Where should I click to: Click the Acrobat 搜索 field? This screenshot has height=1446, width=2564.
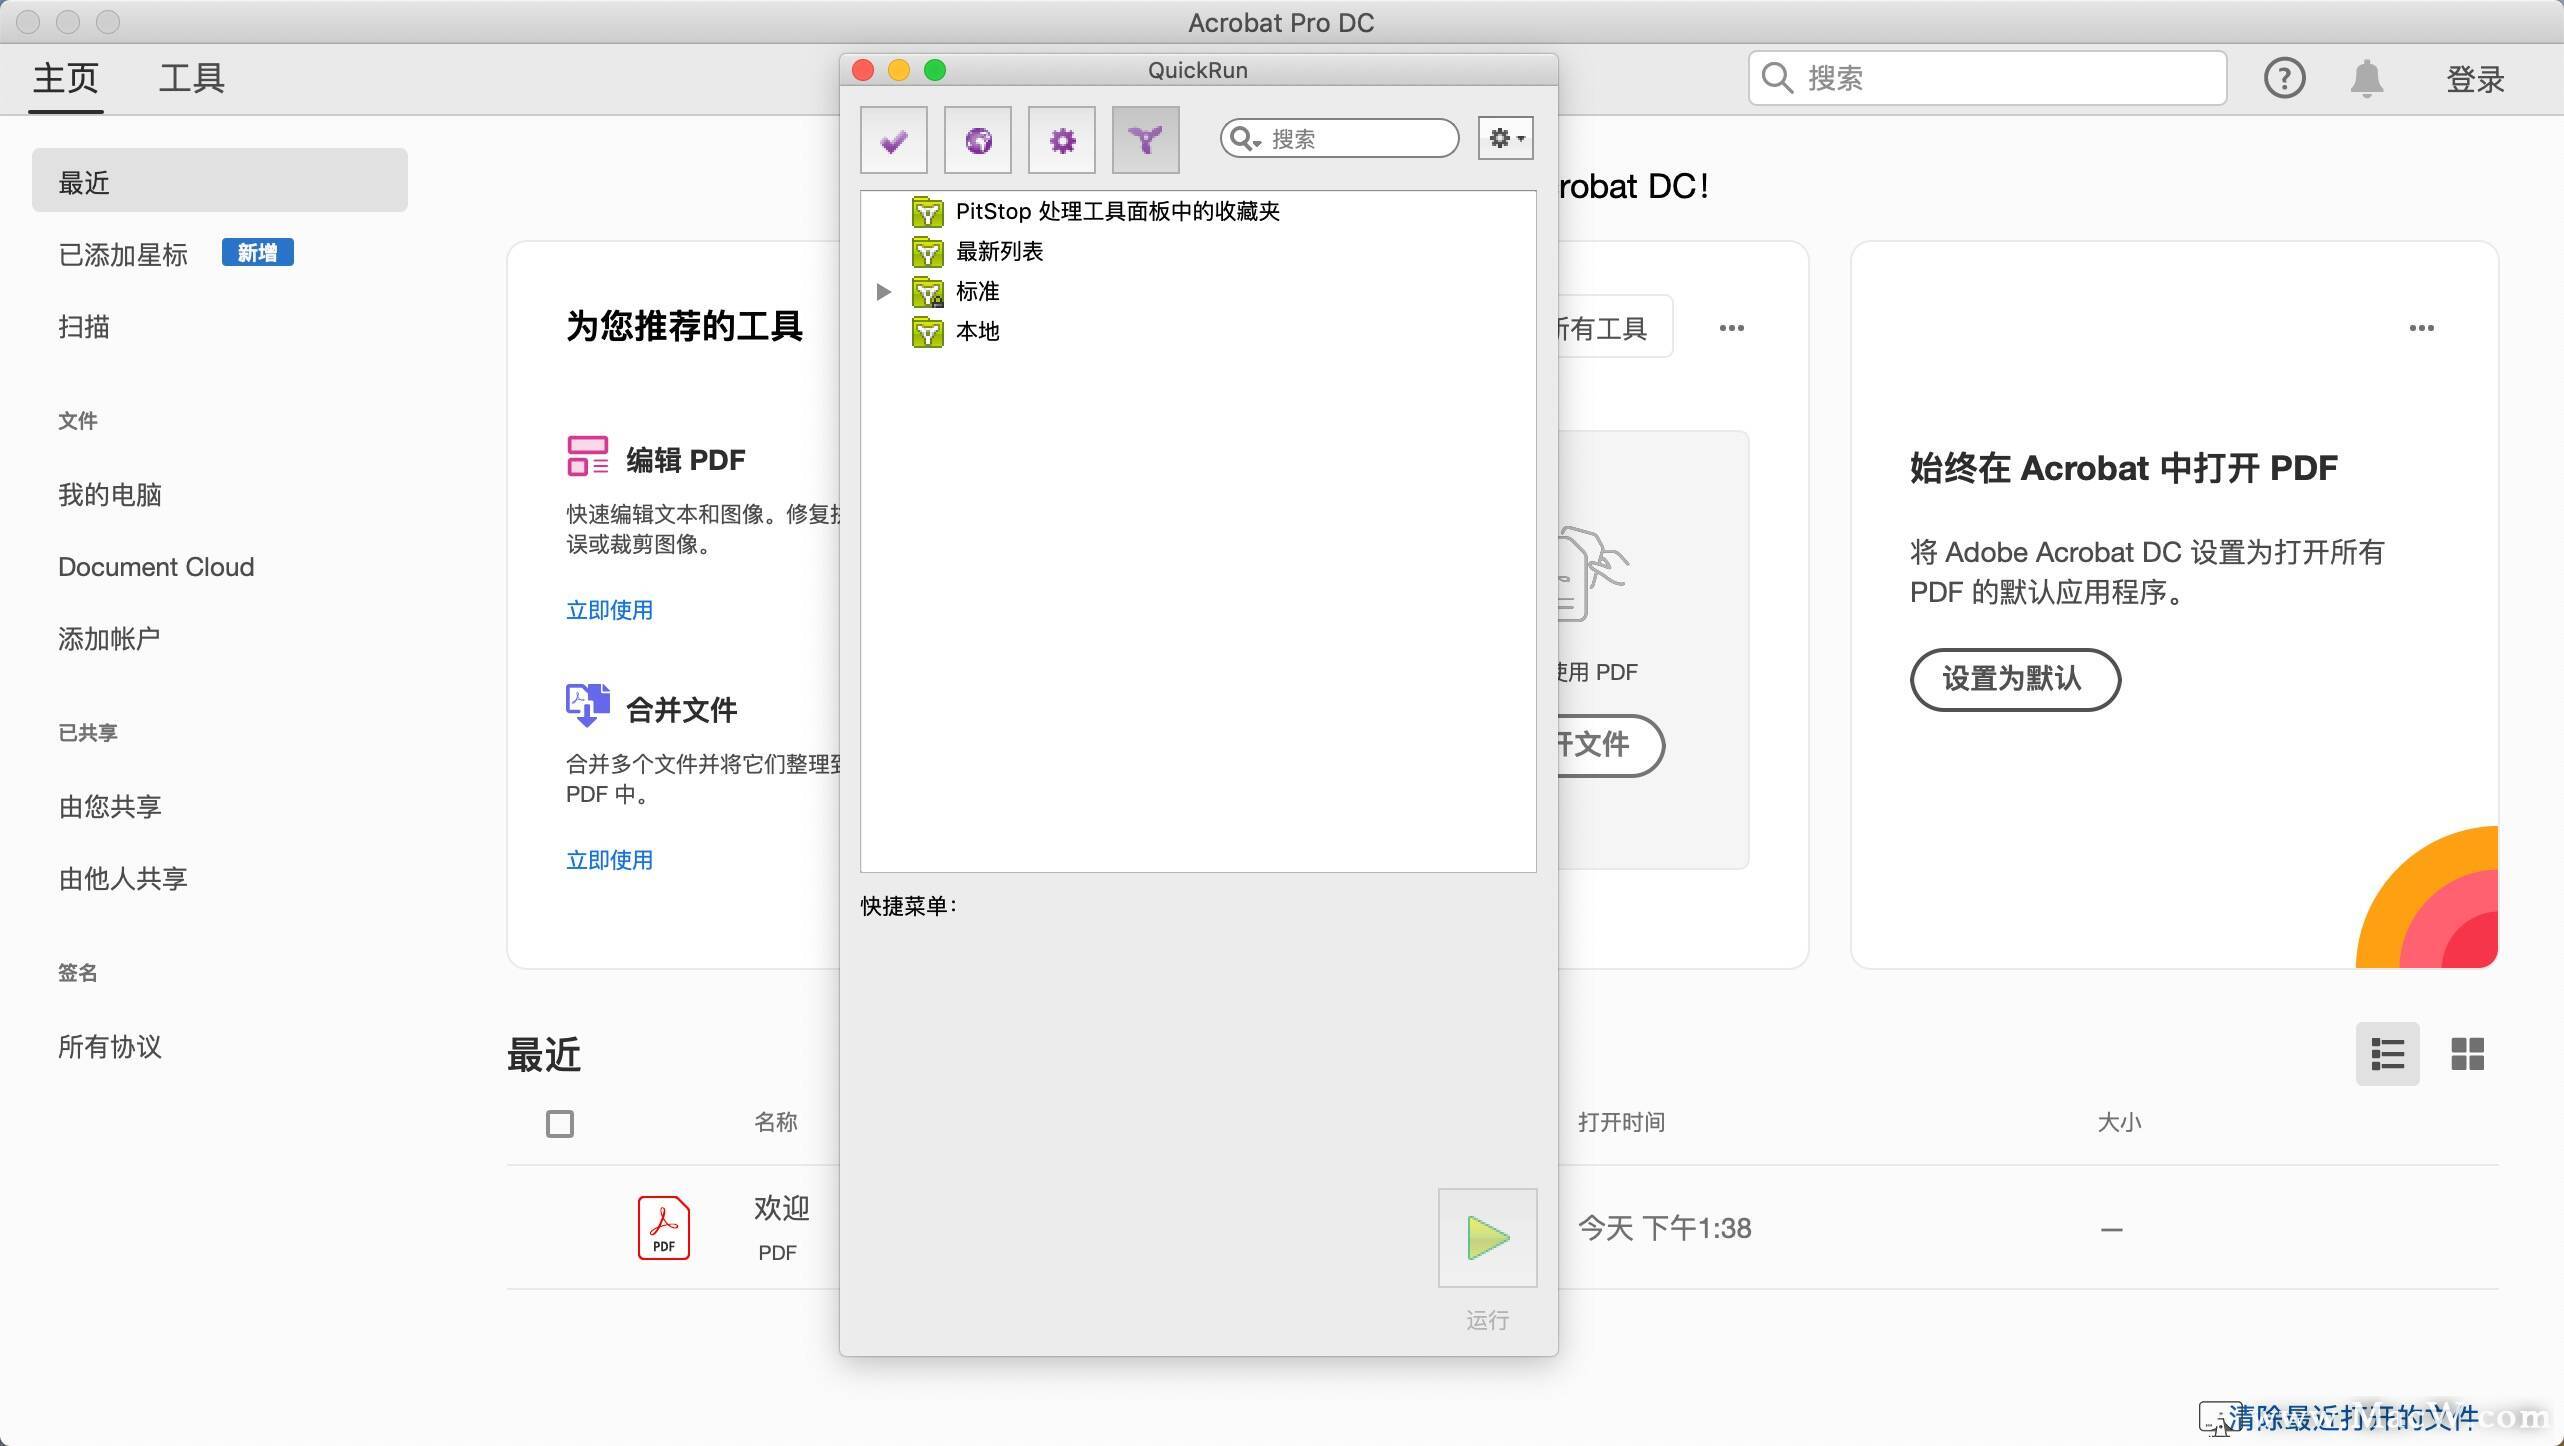tap(1988, 78)
